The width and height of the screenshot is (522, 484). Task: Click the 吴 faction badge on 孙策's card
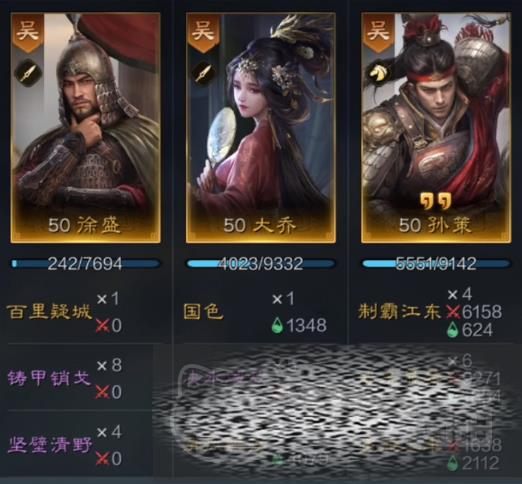click(x=379, y=33)
